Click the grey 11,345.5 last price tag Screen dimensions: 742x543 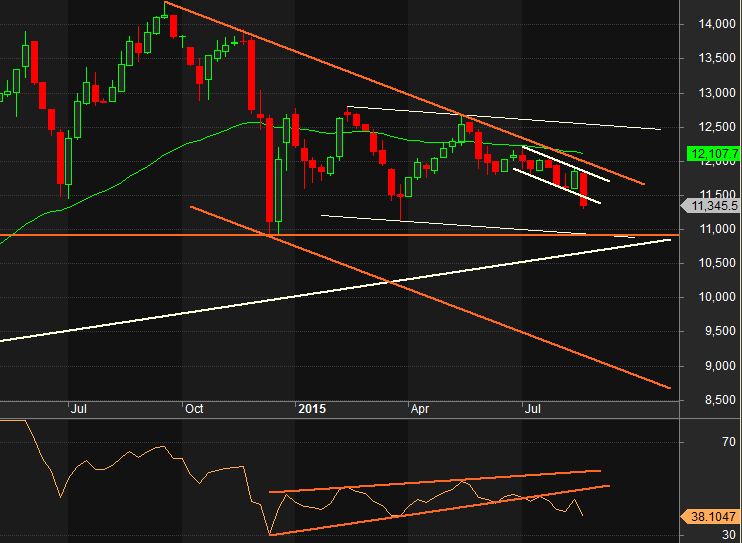(x=711, y=206)
